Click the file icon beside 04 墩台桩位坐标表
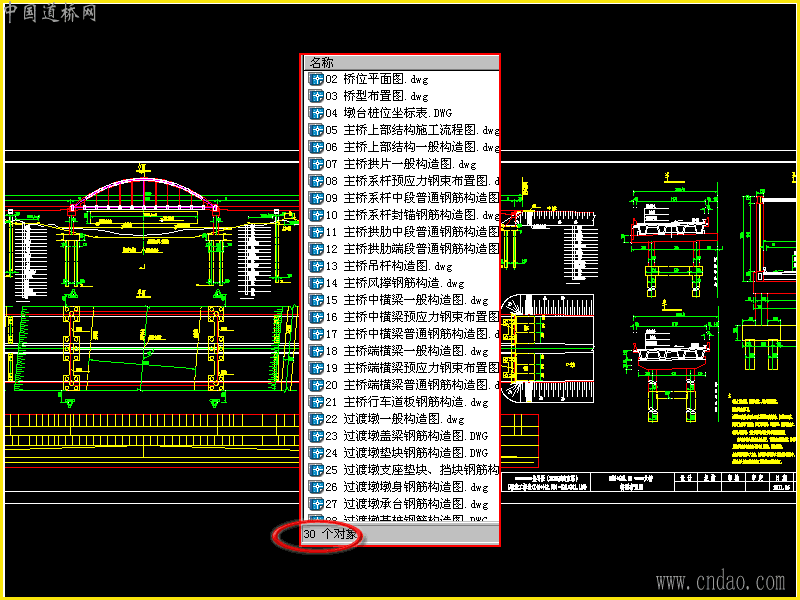Image resolution: width=800 pixels, height=600 pixels. [x=316, y=113]
